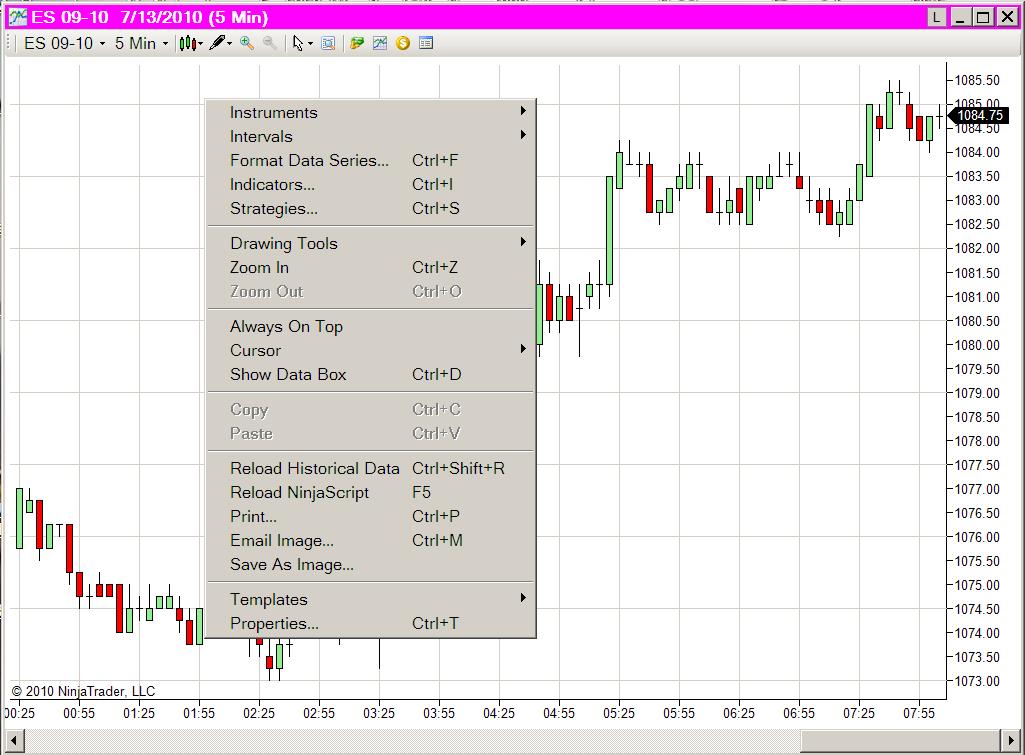Click the L link button in title bar

click(937, 17)
